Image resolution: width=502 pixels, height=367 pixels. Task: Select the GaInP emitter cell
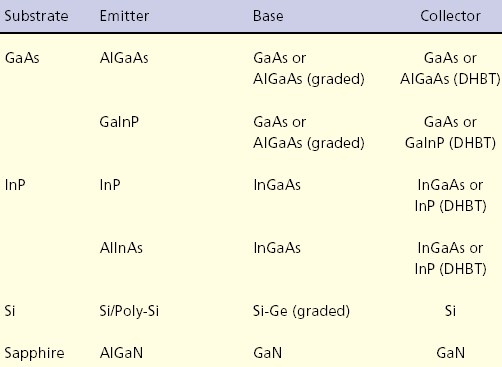click(x=119, y=122)
